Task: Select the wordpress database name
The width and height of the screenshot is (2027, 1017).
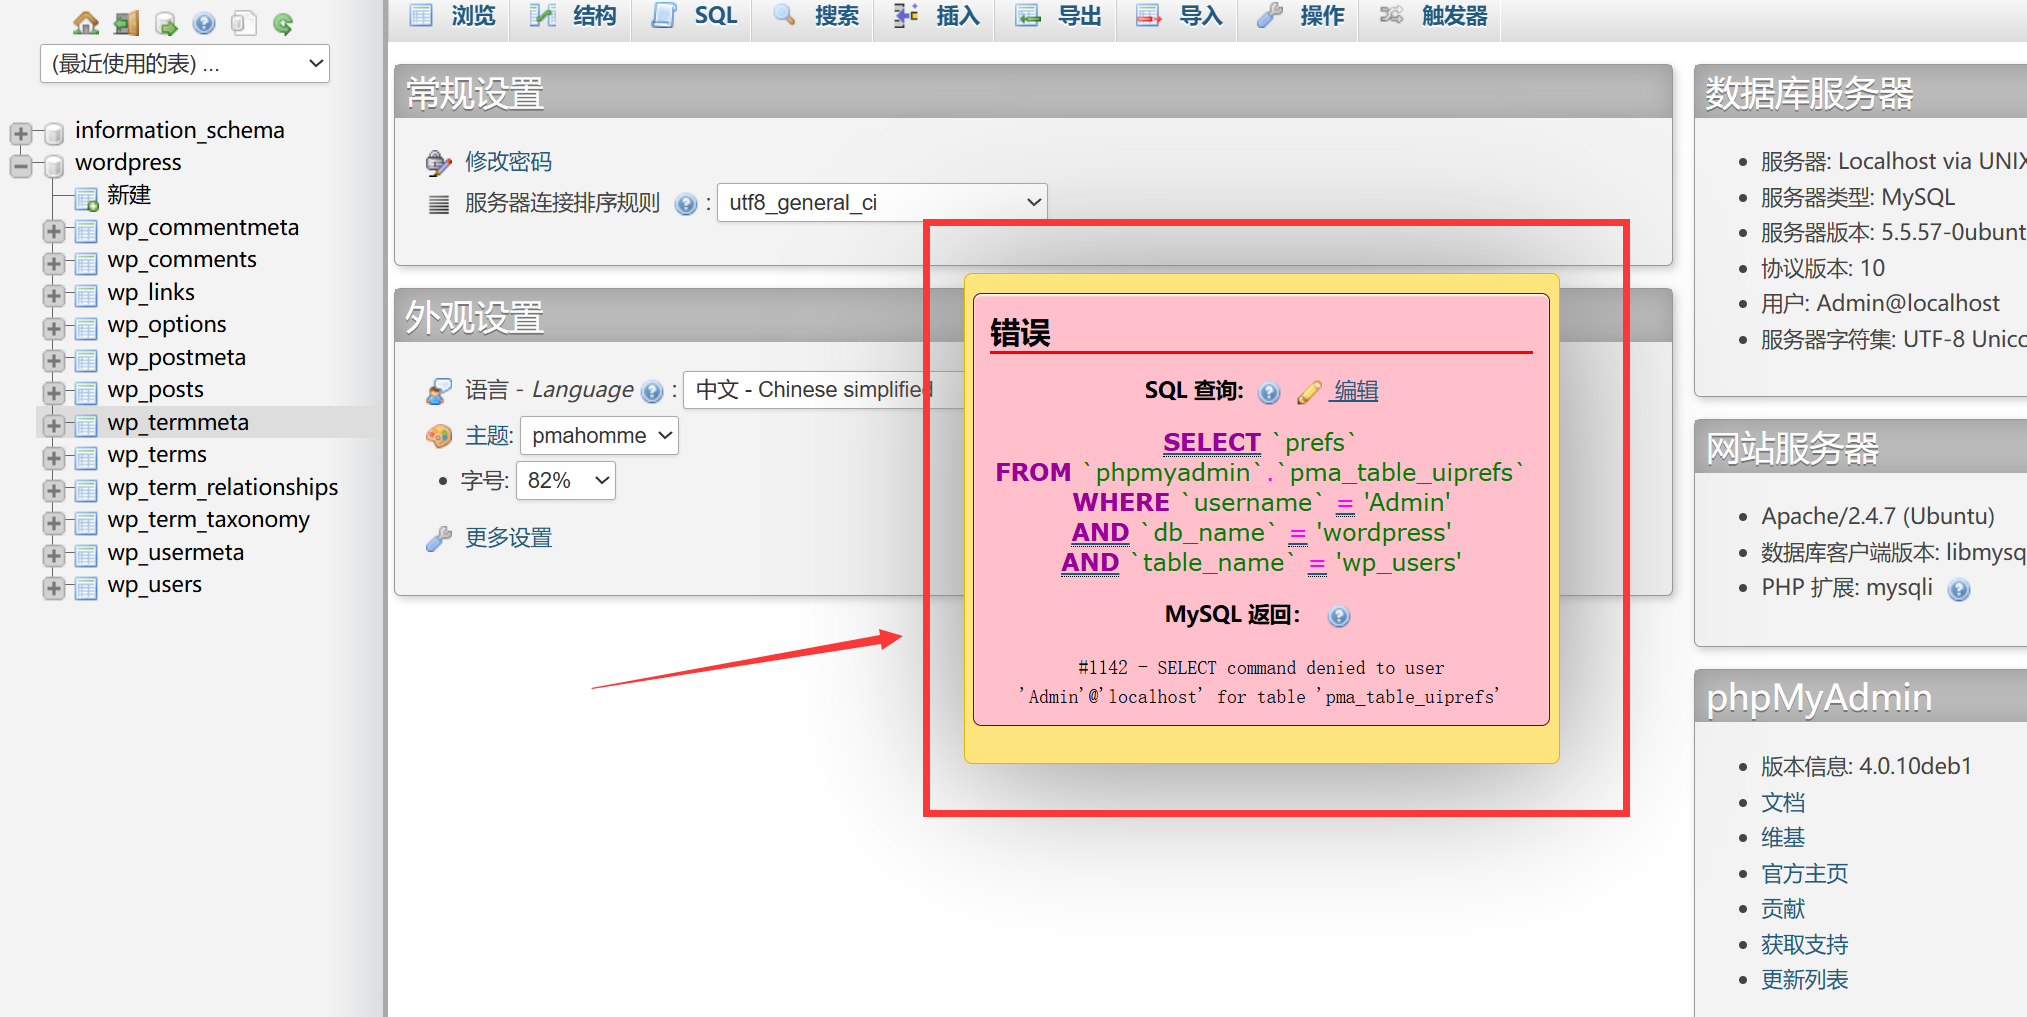Action: point(128,163)
